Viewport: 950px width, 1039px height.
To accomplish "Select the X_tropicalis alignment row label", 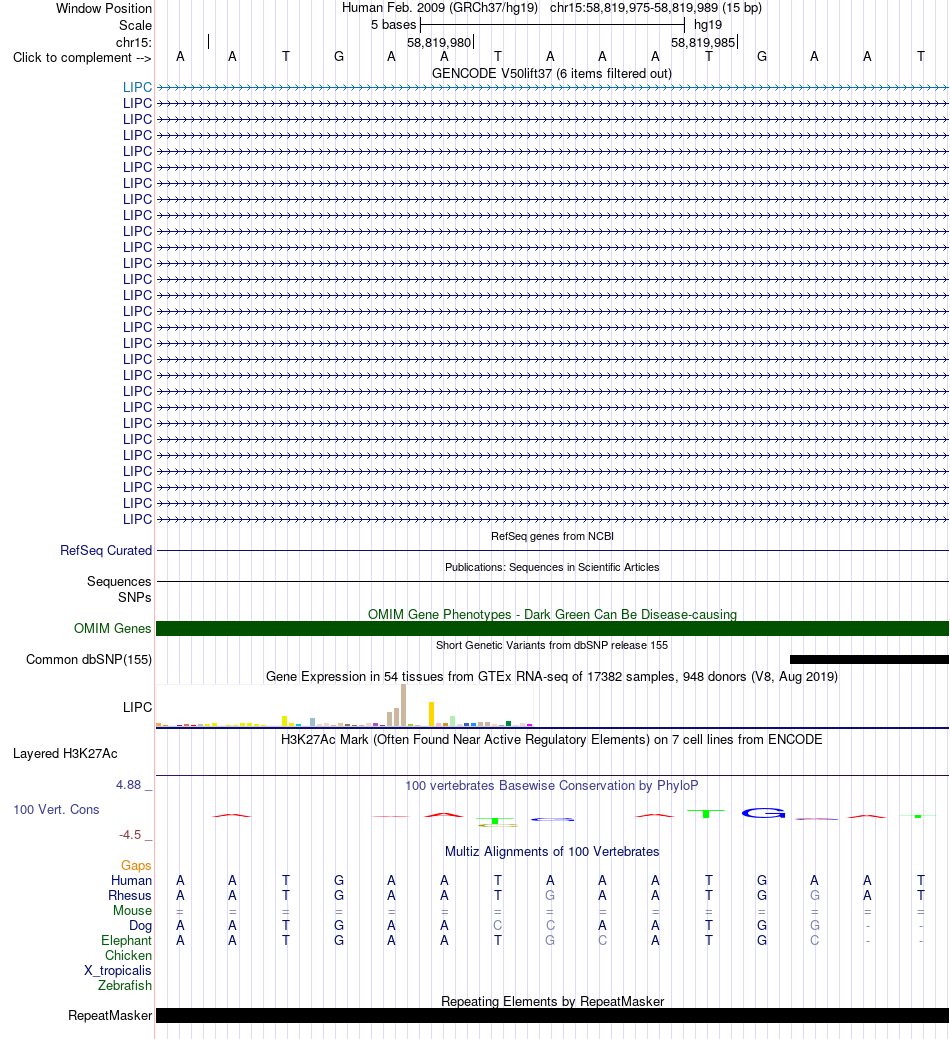I will [x=118, y=971].
